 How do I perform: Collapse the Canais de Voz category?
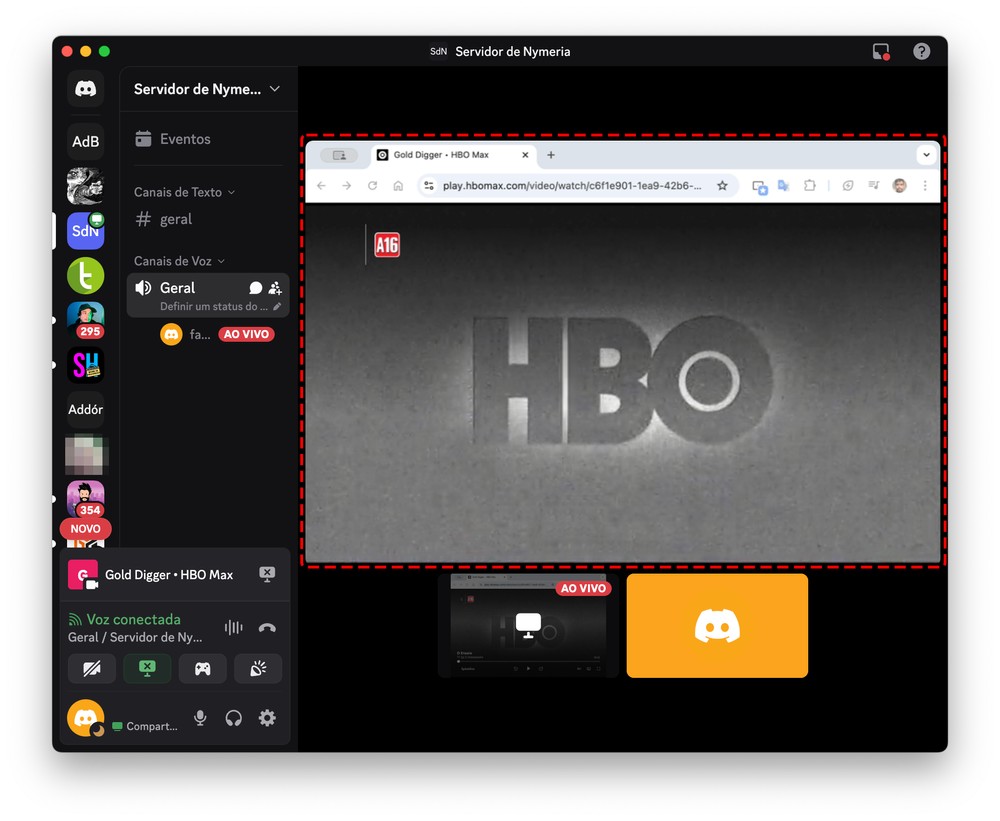(179, 261)
